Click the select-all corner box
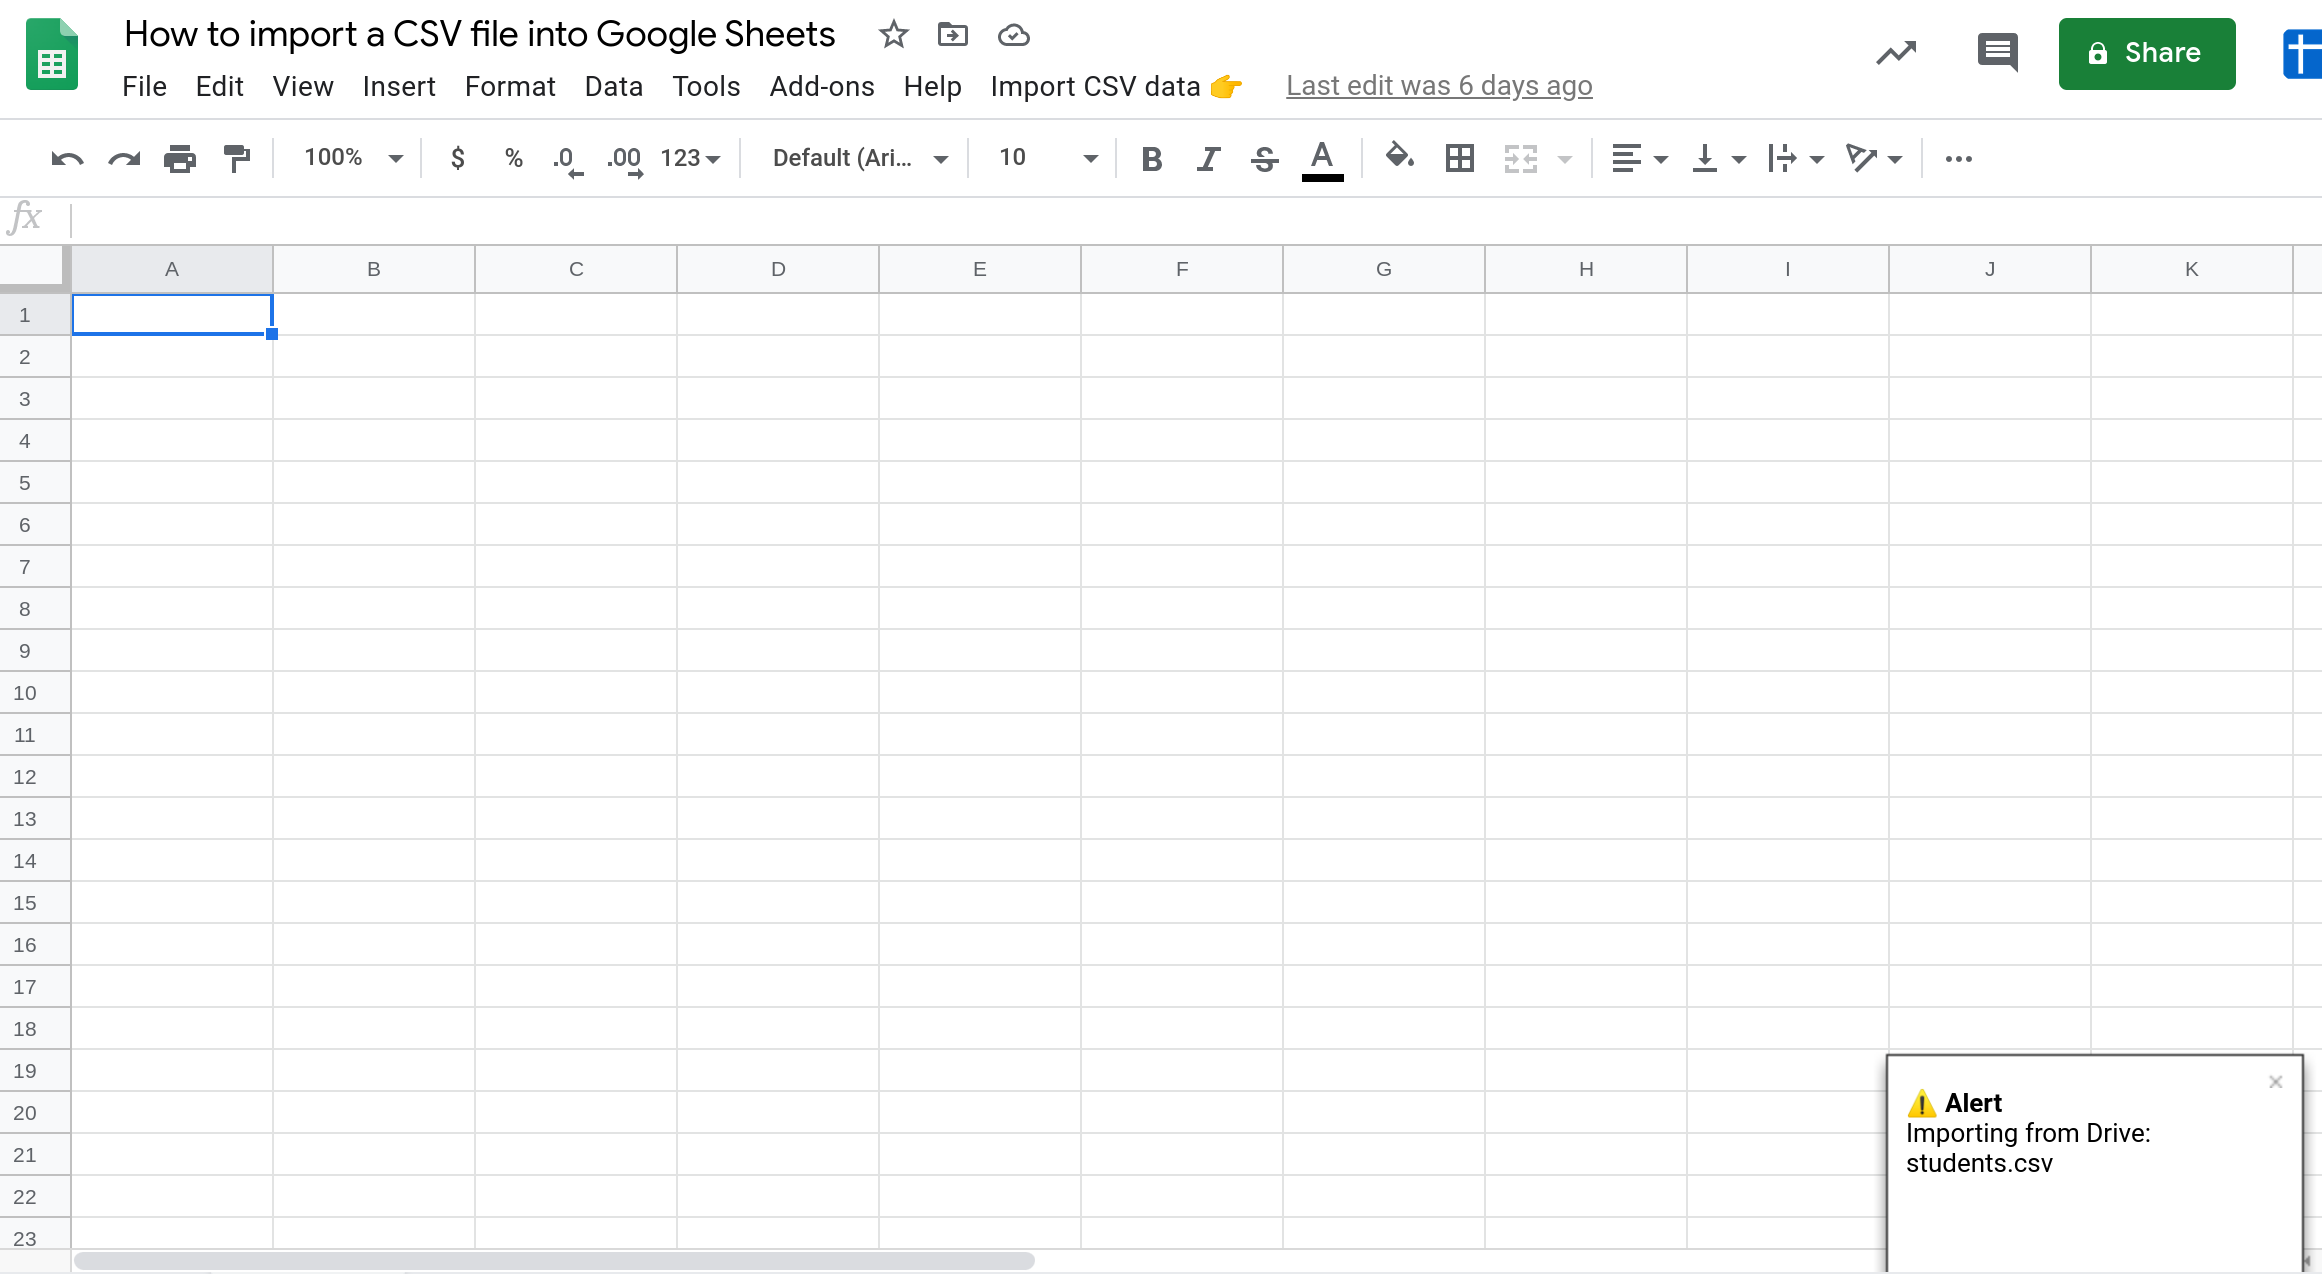The height and width of the screenshot is (1274, 2322). [x=34, y=268]
